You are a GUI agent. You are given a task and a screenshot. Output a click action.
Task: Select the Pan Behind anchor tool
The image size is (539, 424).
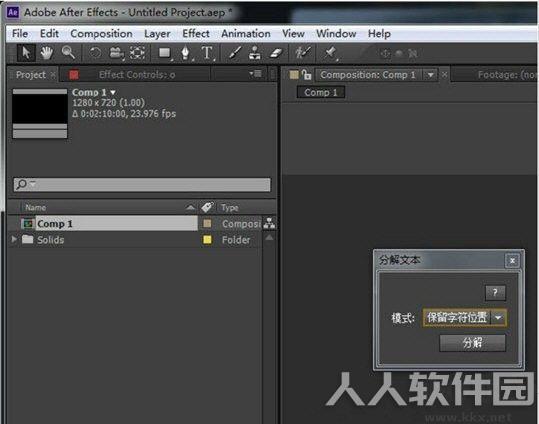tap(137, 53)
